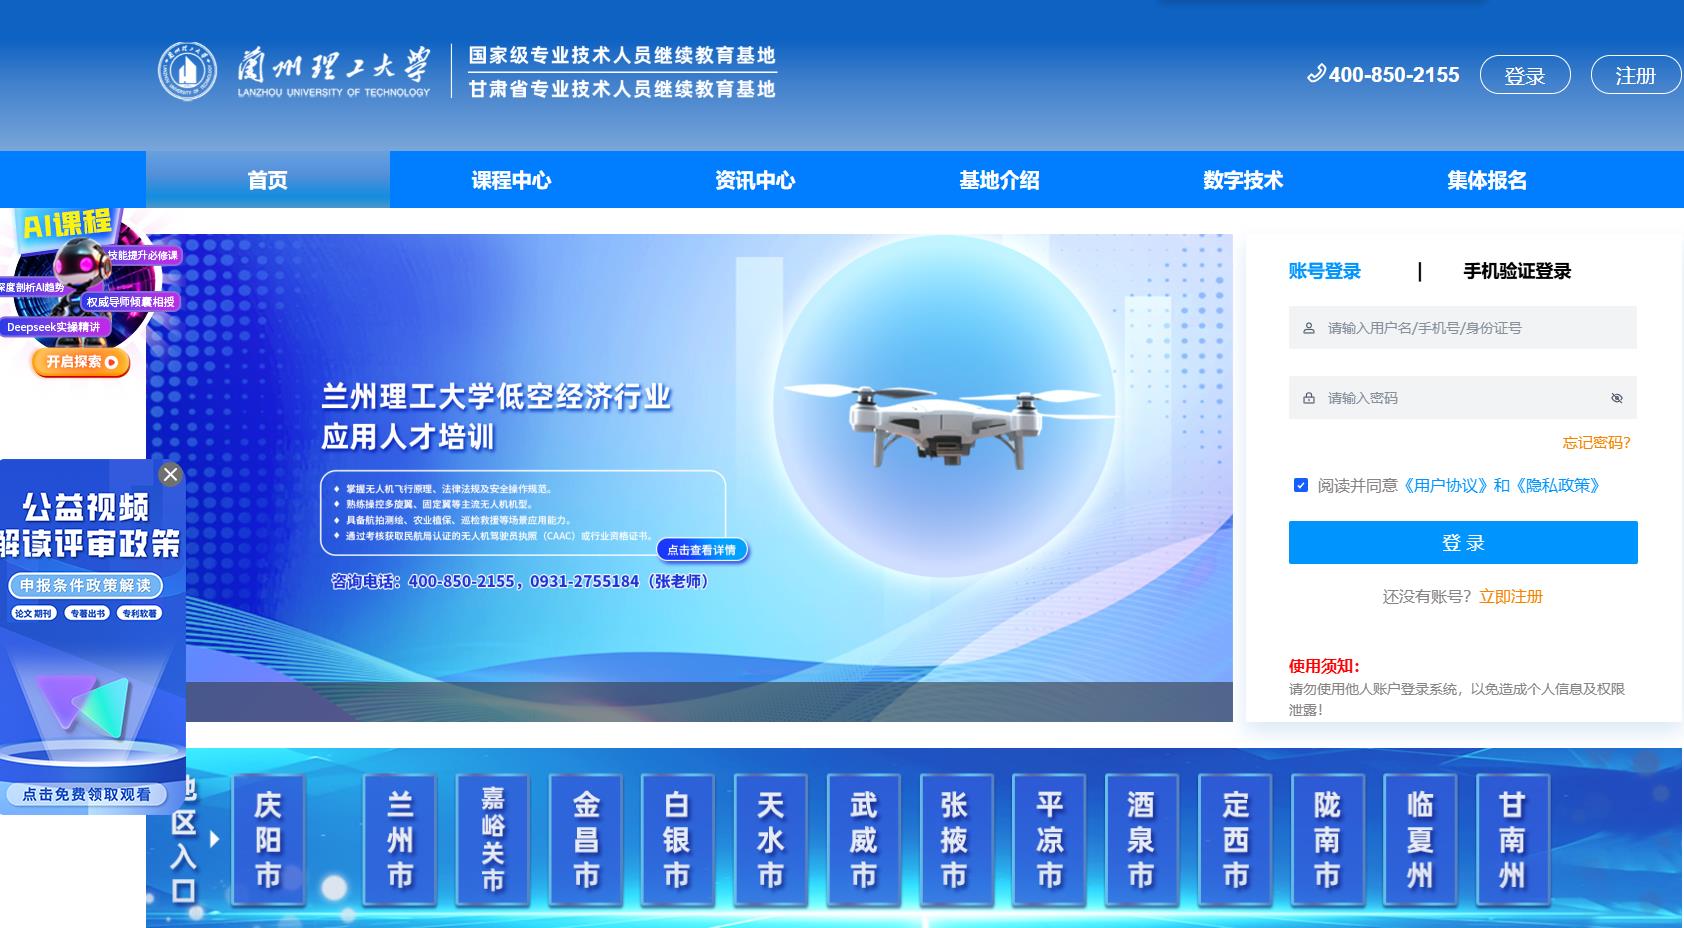The width and height of the screenshot is (1684, 928).
Task: Click the Lanzhou University of Technology logo
Action: [188, 72]
